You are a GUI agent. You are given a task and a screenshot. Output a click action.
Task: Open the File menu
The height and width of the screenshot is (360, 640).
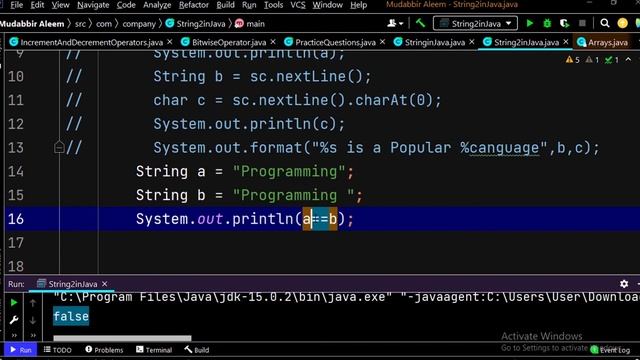tap(16, 5)
